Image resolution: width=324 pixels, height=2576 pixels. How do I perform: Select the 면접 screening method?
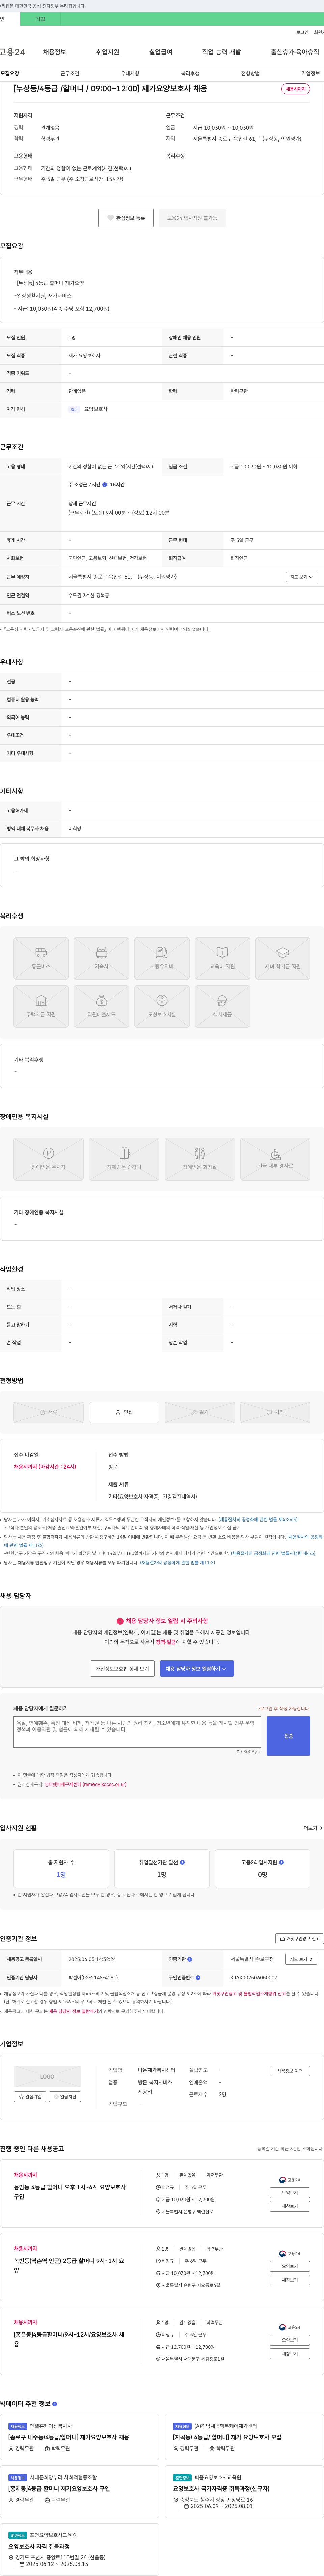pyautogui.click(x=124, y=1412)
